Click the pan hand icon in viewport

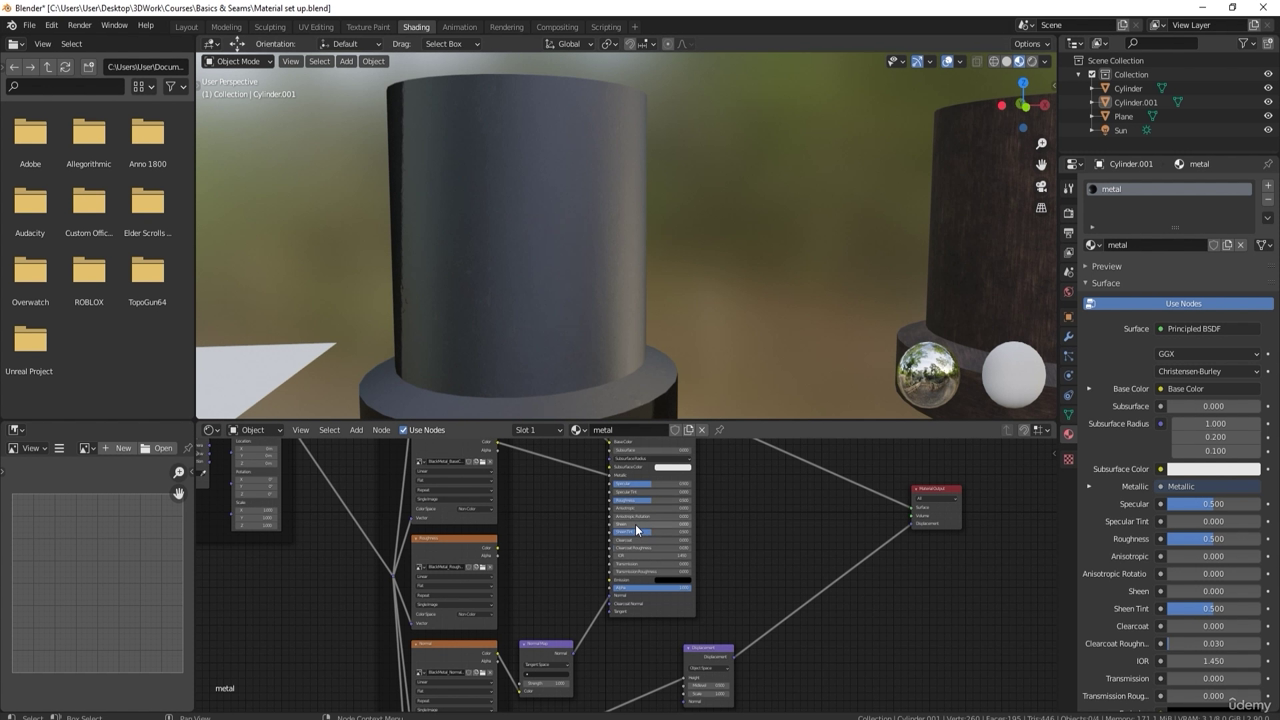[1041, 165]
